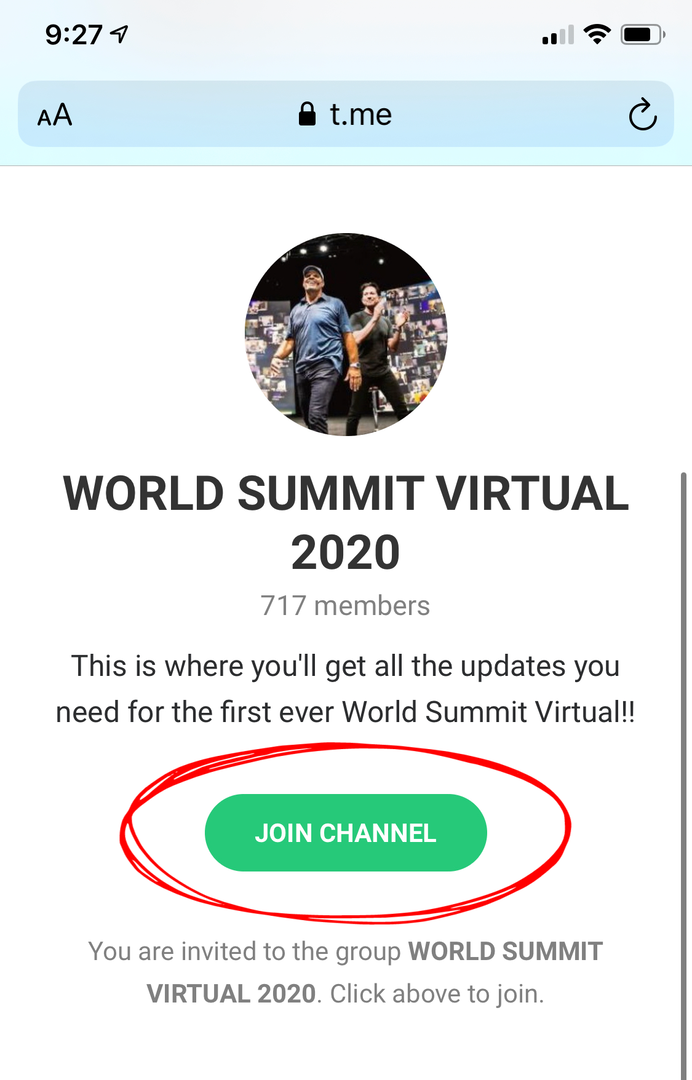Tap the cellular signal bars

pyautogui.click(x=558, y=34)
